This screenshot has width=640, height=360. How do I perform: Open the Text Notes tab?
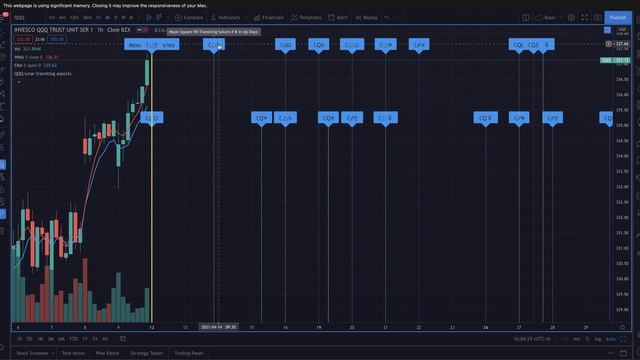point(73,353)
